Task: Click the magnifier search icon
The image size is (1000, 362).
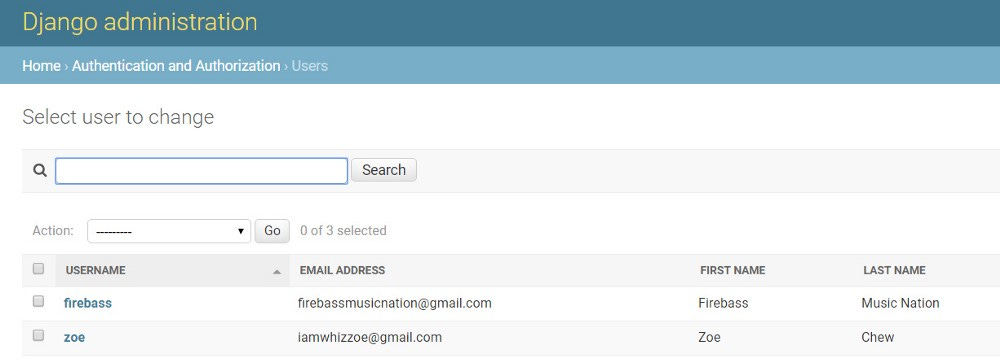Action: pyautogui.click(x=40, y=170)
